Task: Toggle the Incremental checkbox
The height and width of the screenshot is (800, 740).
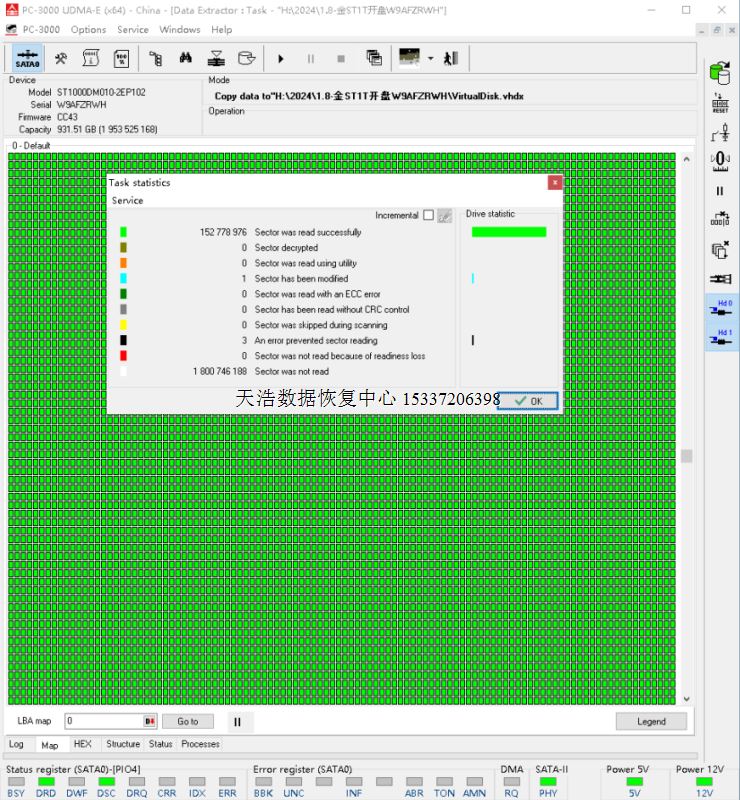Action: [428, 215]
